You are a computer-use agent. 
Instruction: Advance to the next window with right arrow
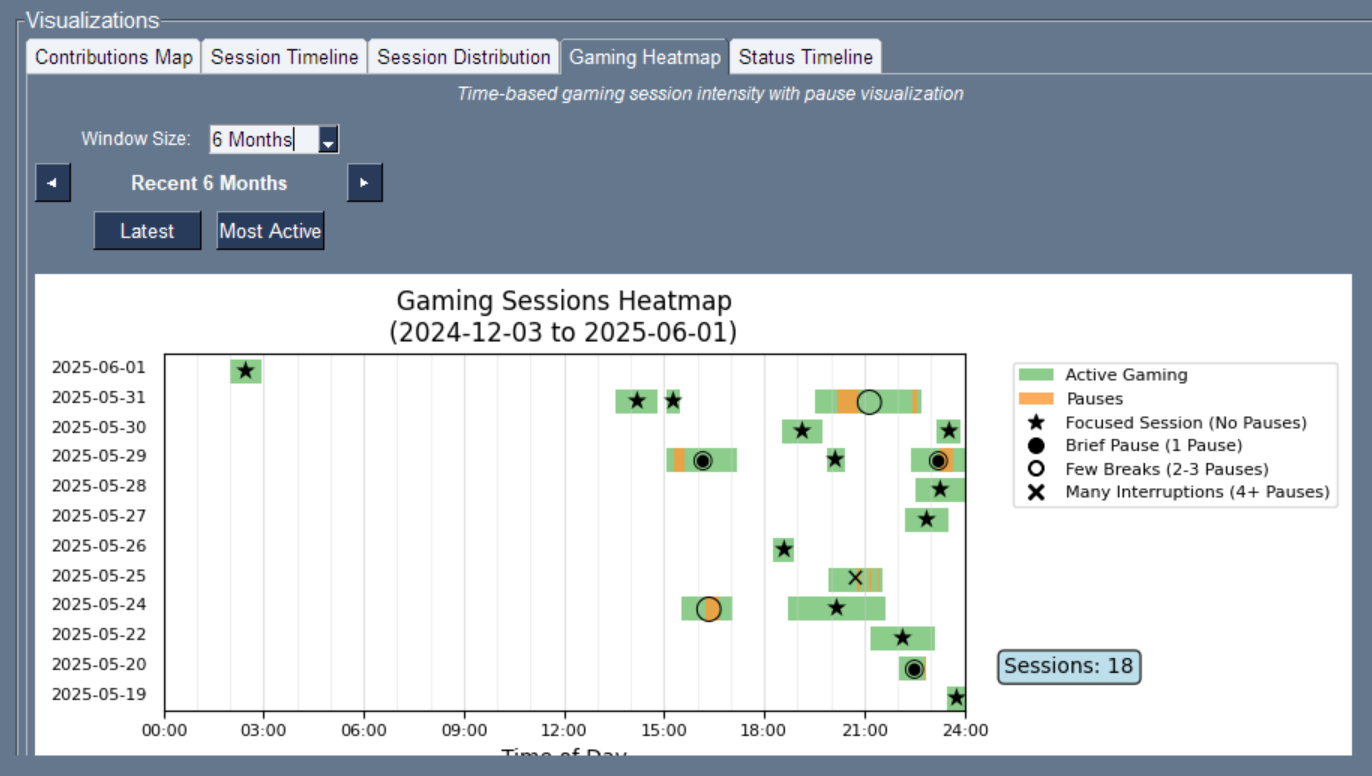tap(365, 183)
